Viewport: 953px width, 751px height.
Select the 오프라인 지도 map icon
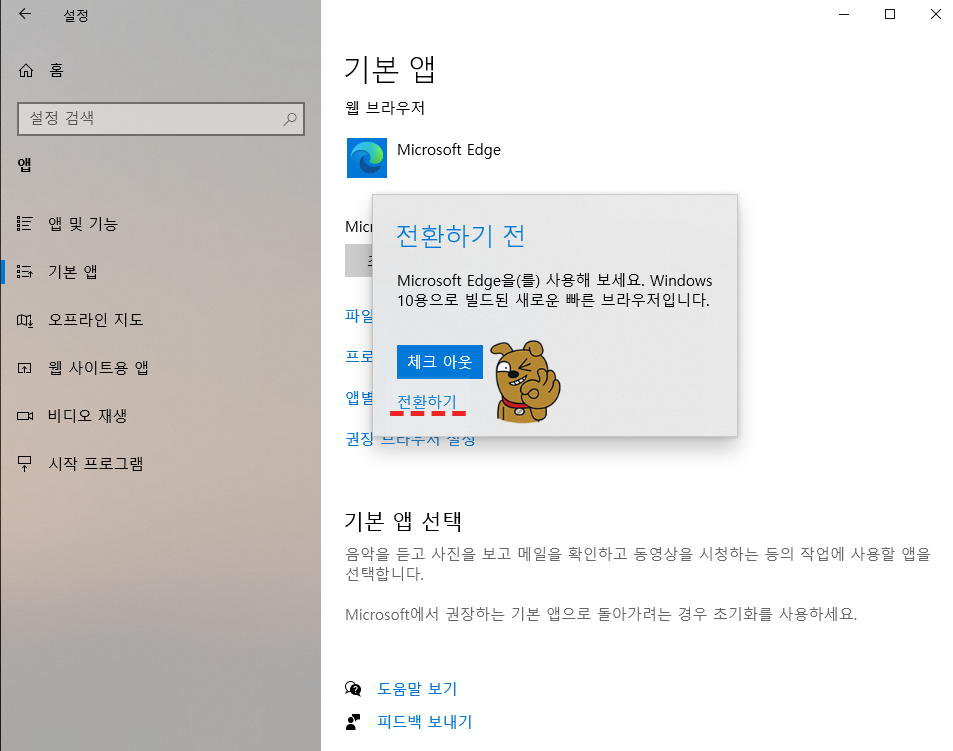25,320
